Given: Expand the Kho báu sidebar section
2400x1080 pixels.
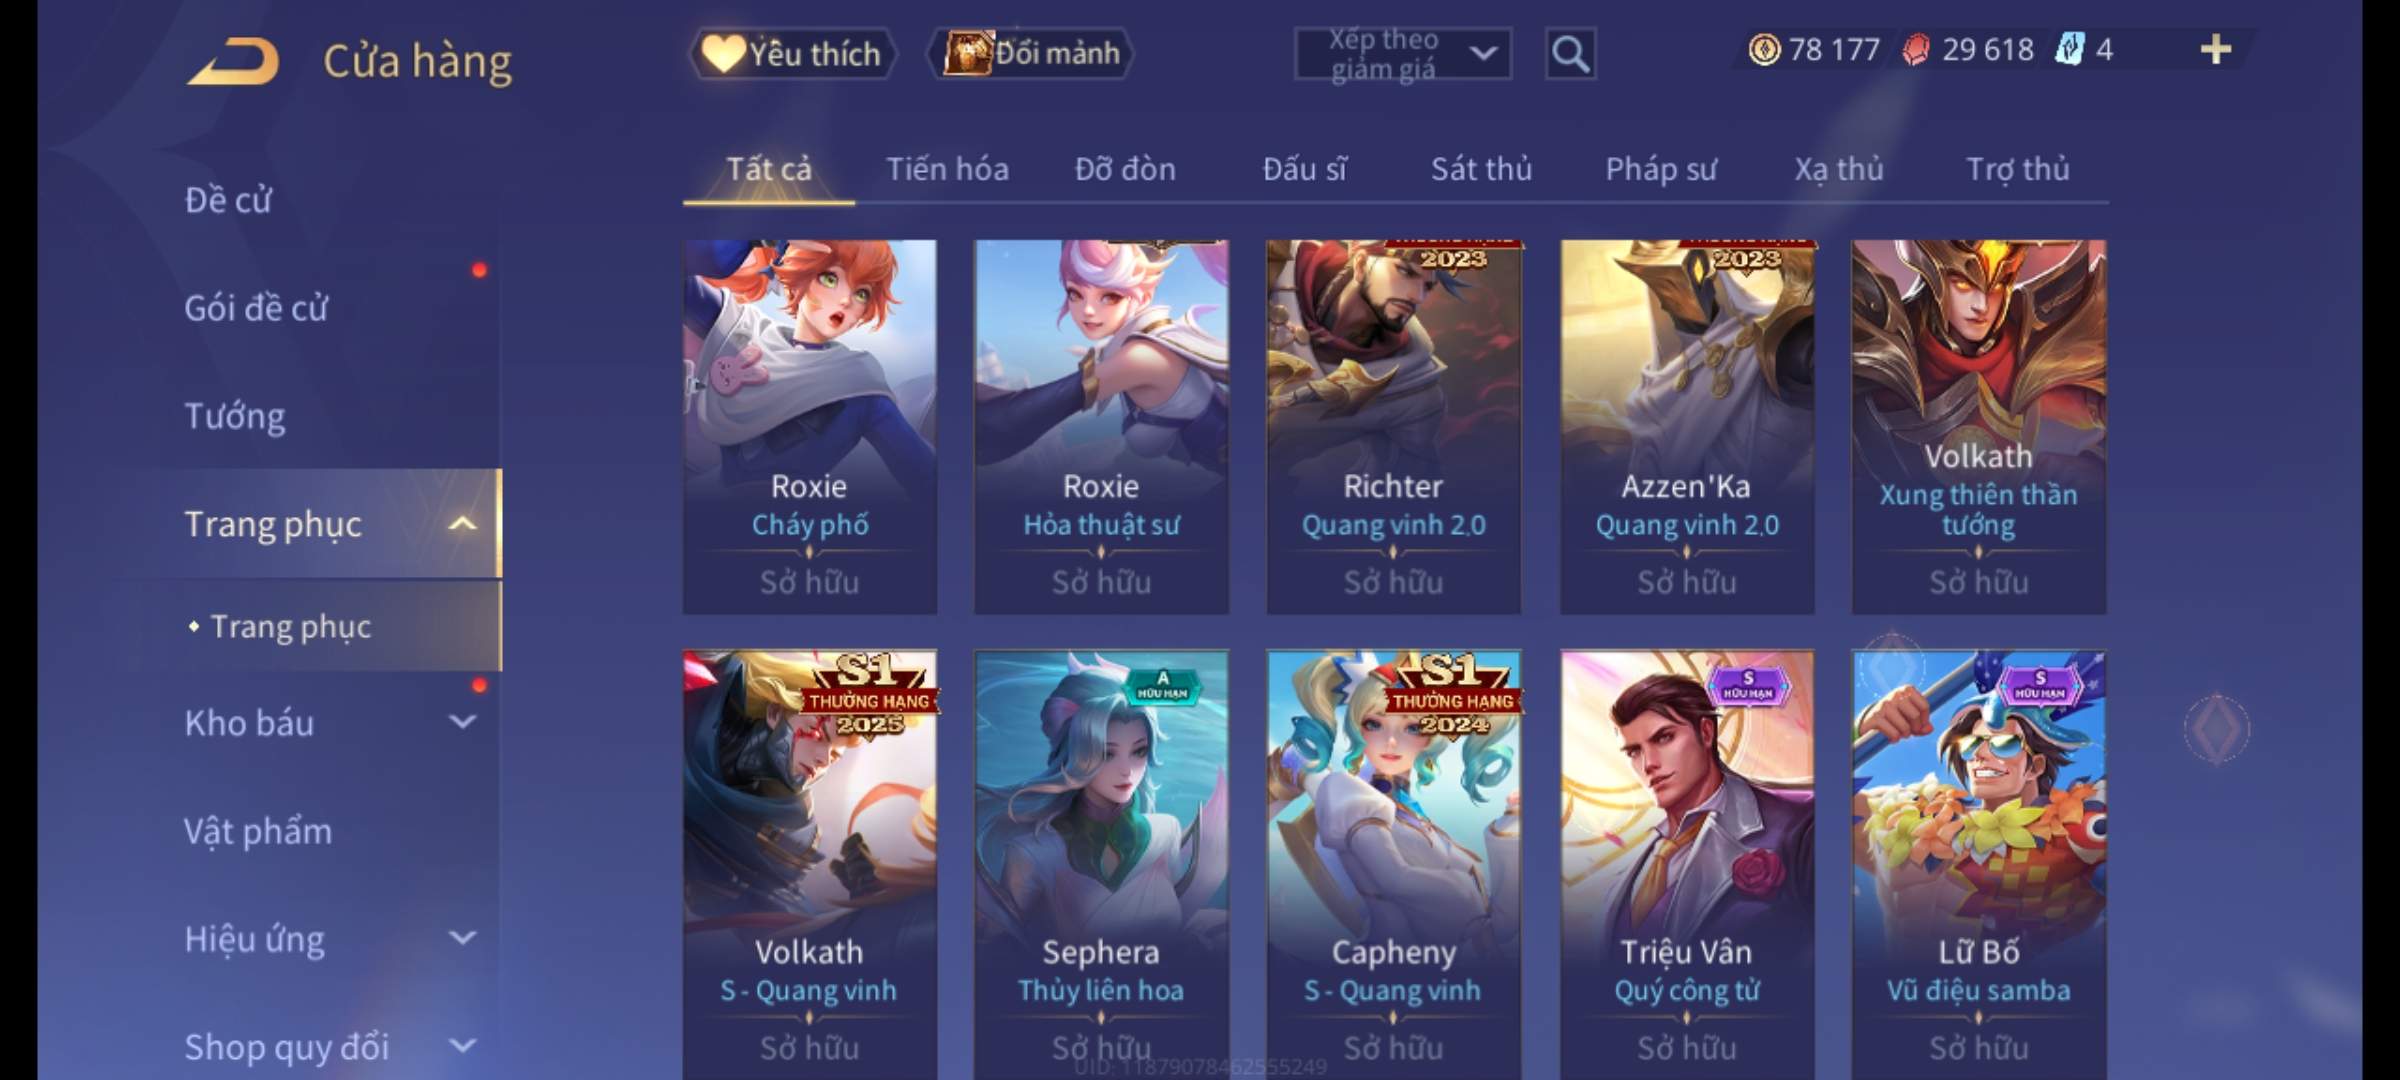Looking at the screenshot, I should click(x=462, y=722).
